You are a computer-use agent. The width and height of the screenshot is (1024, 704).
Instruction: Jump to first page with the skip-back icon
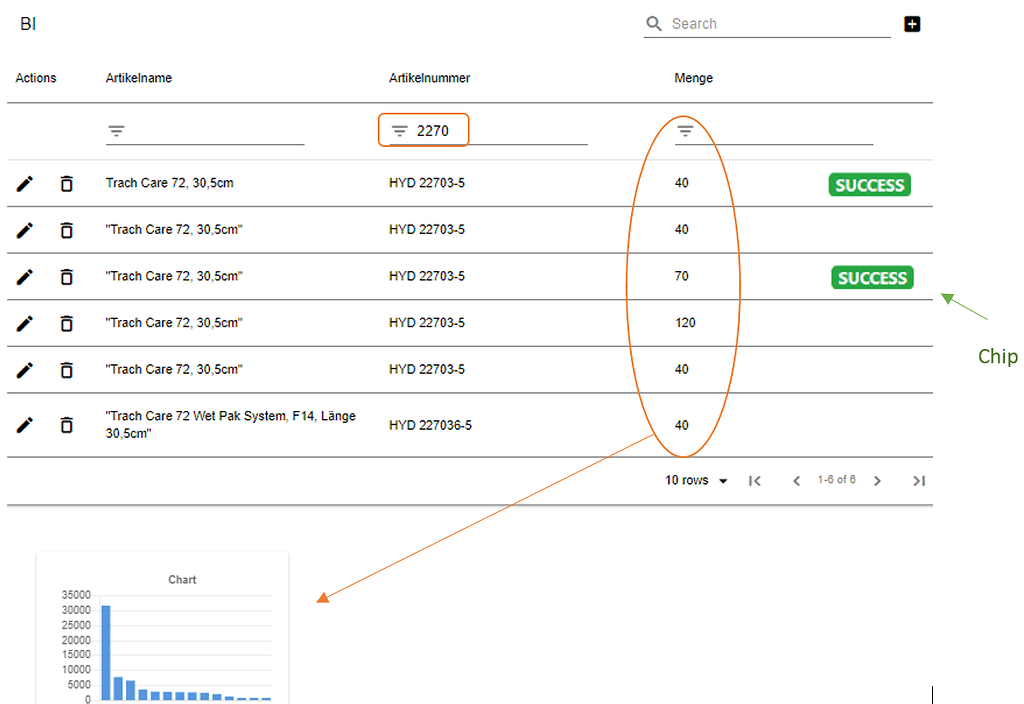[x=755, y=480]
